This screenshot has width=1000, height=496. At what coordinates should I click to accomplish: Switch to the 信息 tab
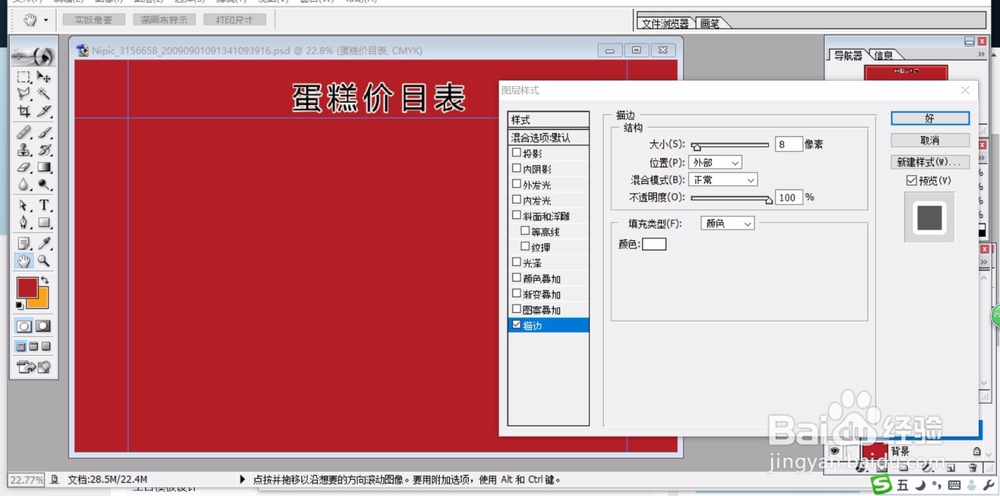coord(883,55)
